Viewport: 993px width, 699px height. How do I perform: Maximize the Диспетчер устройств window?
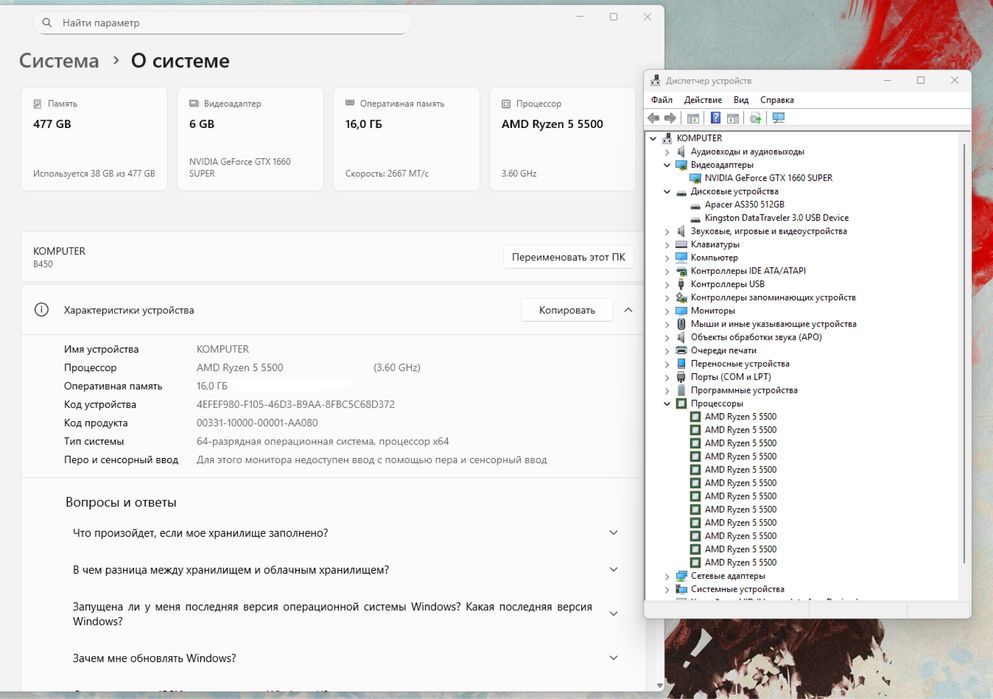pos(921,80)
